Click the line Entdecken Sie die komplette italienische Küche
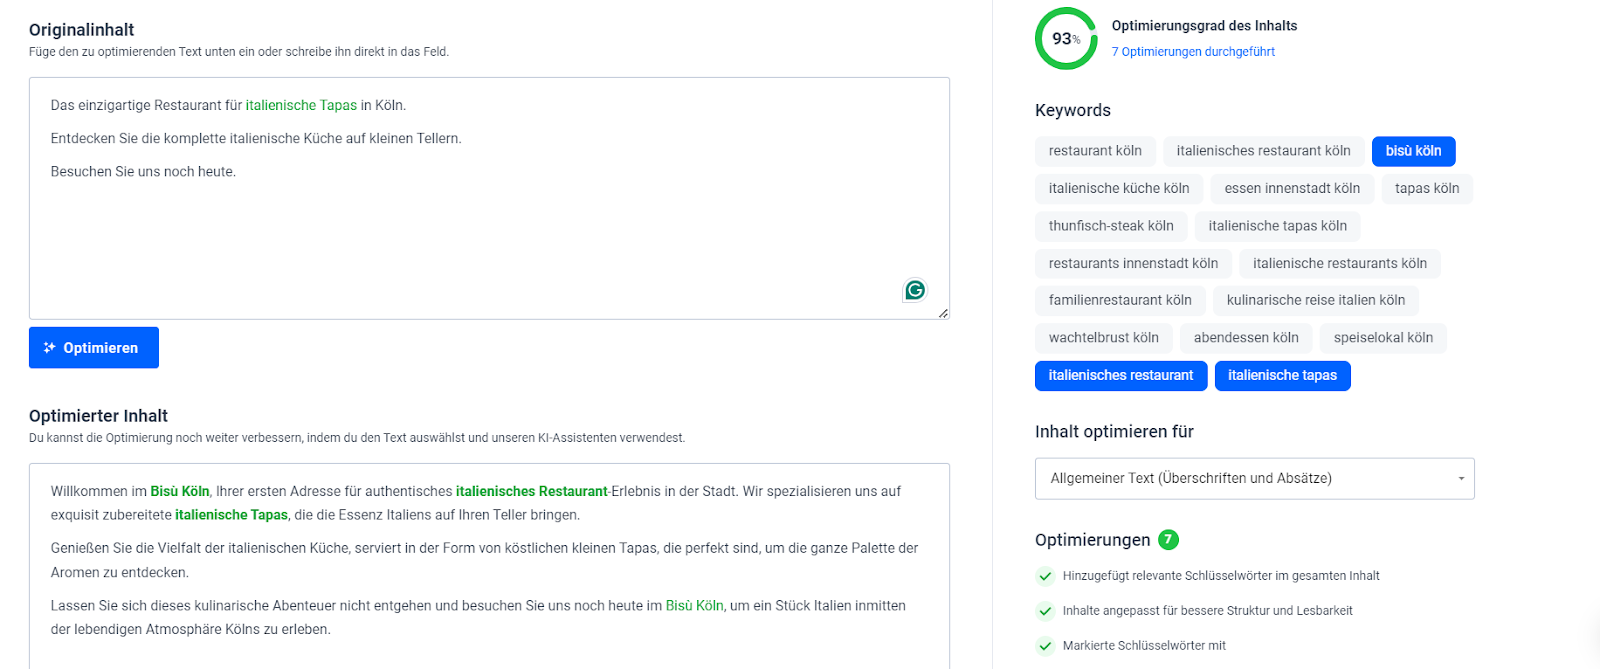This screenshot has width=1600, height=669. point(256,139)
